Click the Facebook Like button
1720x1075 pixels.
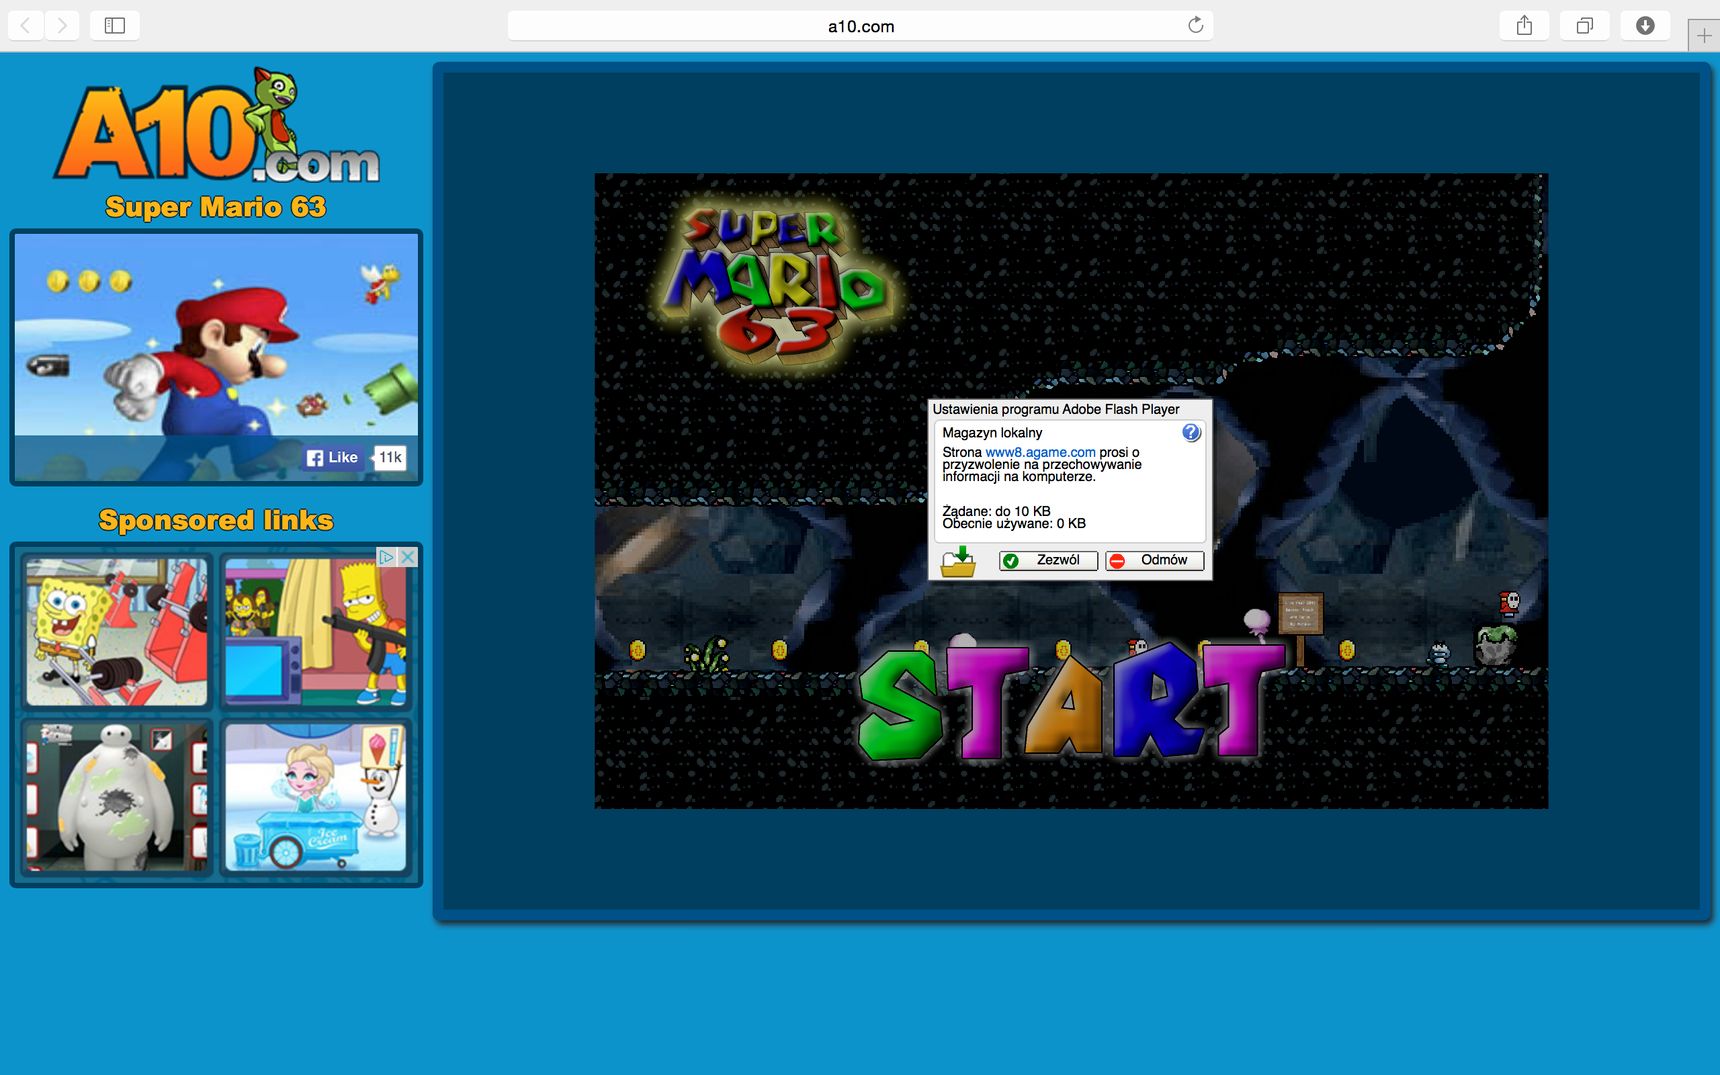click(333, 457)
